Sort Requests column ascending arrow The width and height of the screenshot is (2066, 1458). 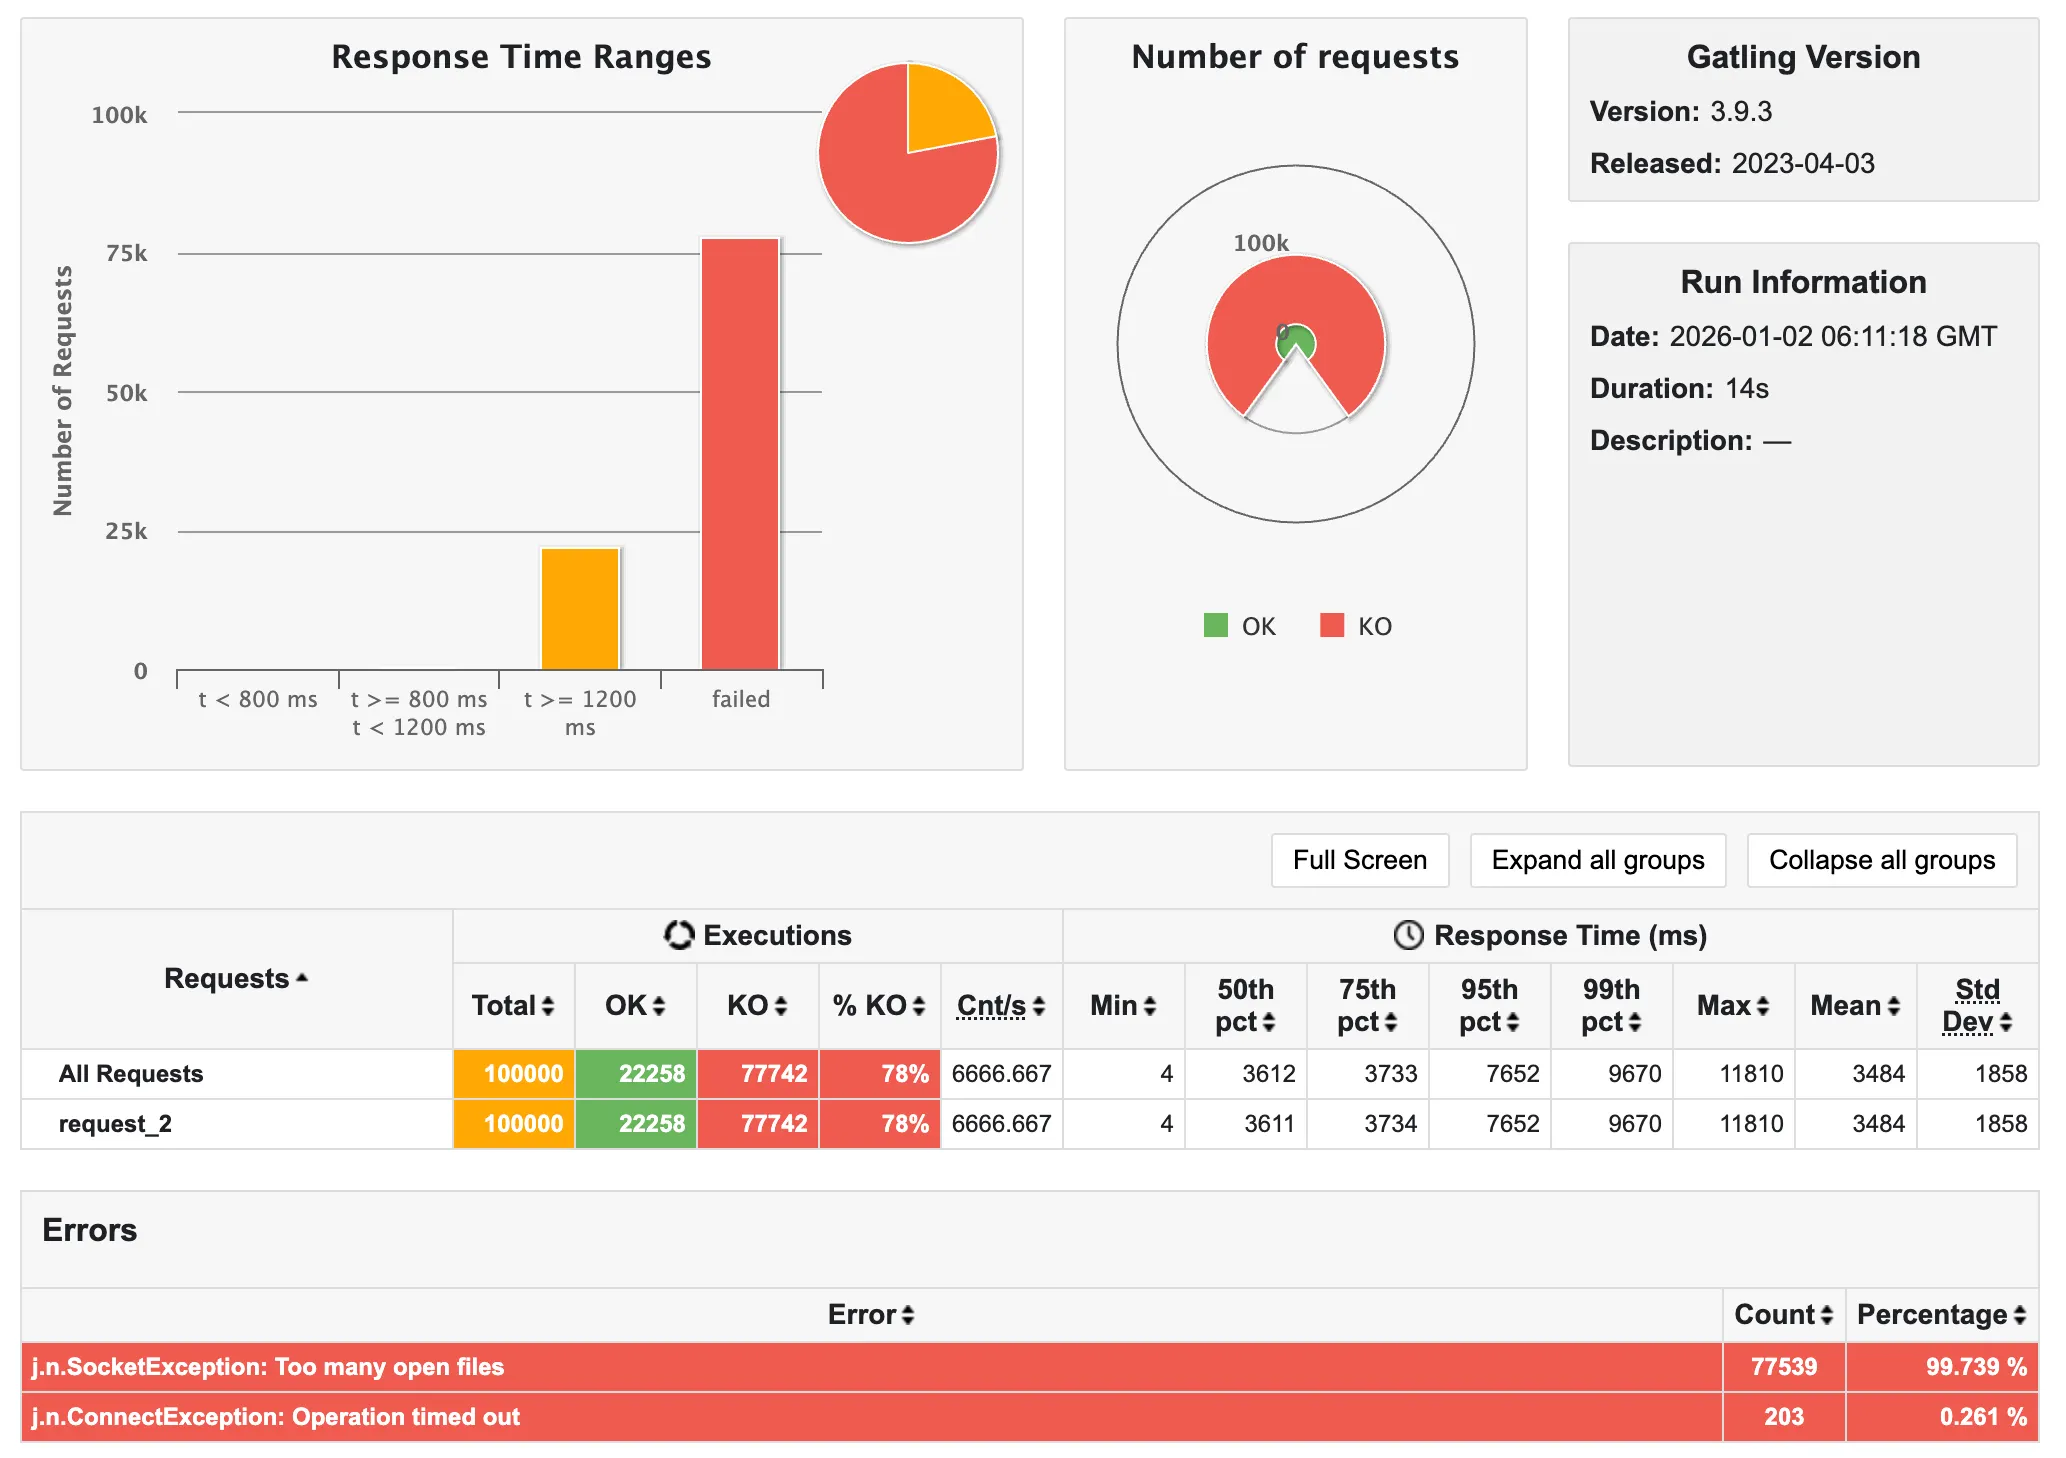pos(301,978)
